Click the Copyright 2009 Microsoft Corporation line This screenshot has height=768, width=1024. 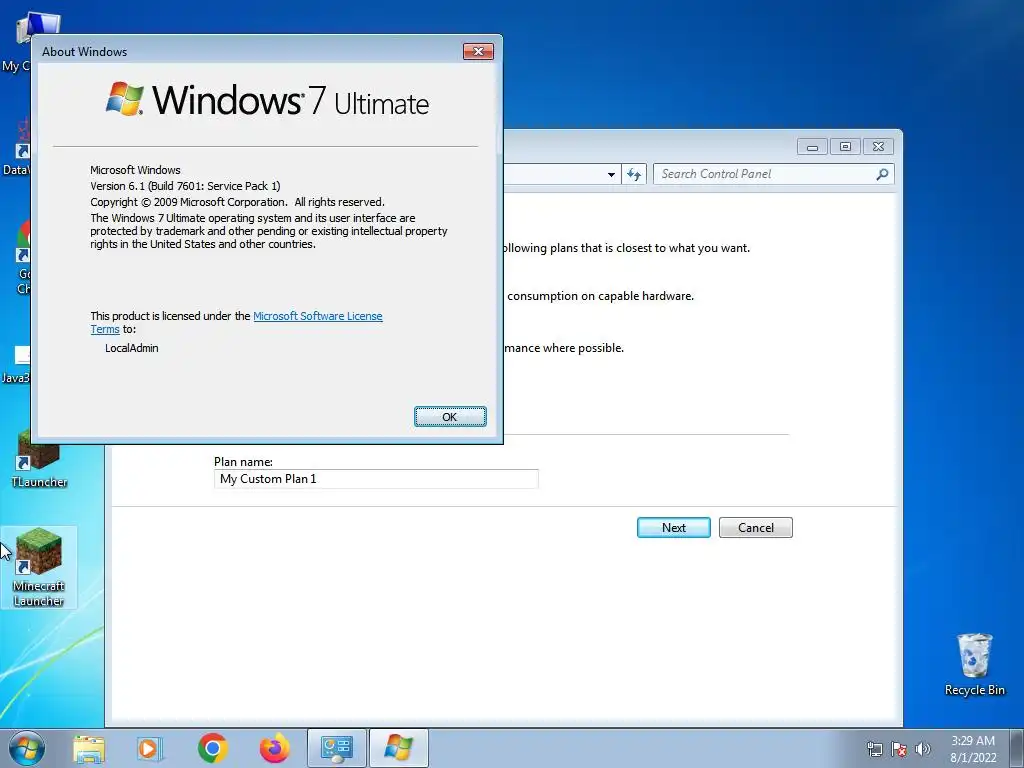[237, 202]
